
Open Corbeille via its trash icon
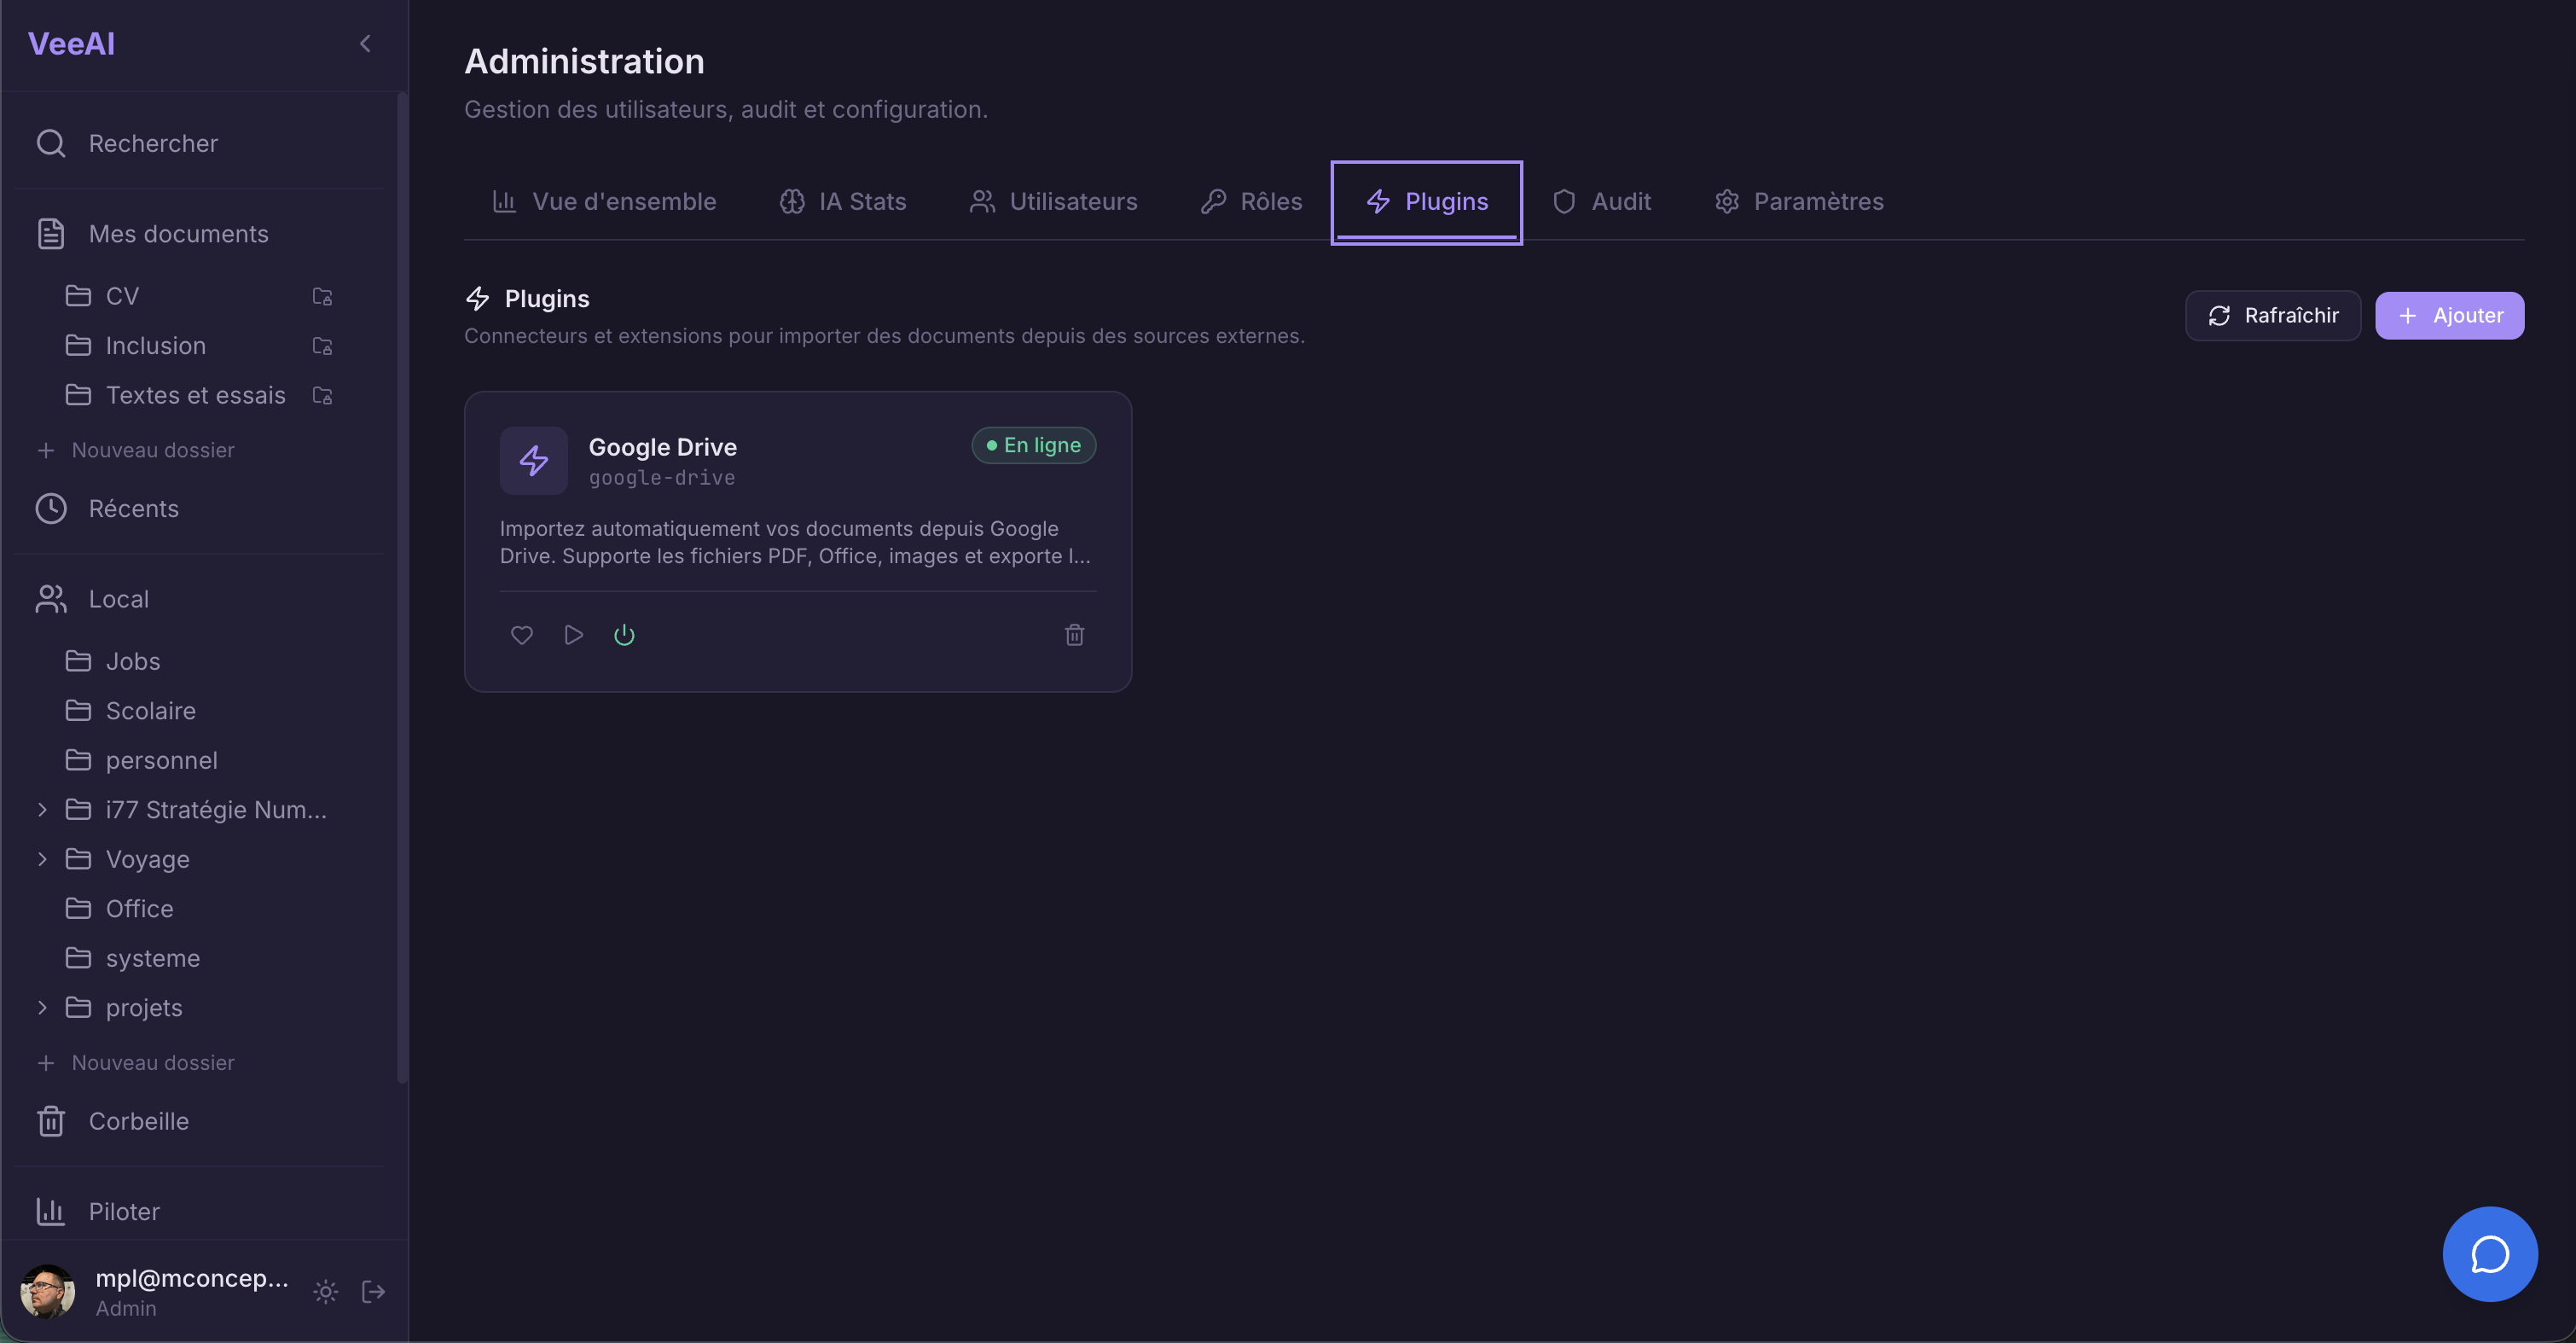pyautogui.click(x=50, y=1121)
